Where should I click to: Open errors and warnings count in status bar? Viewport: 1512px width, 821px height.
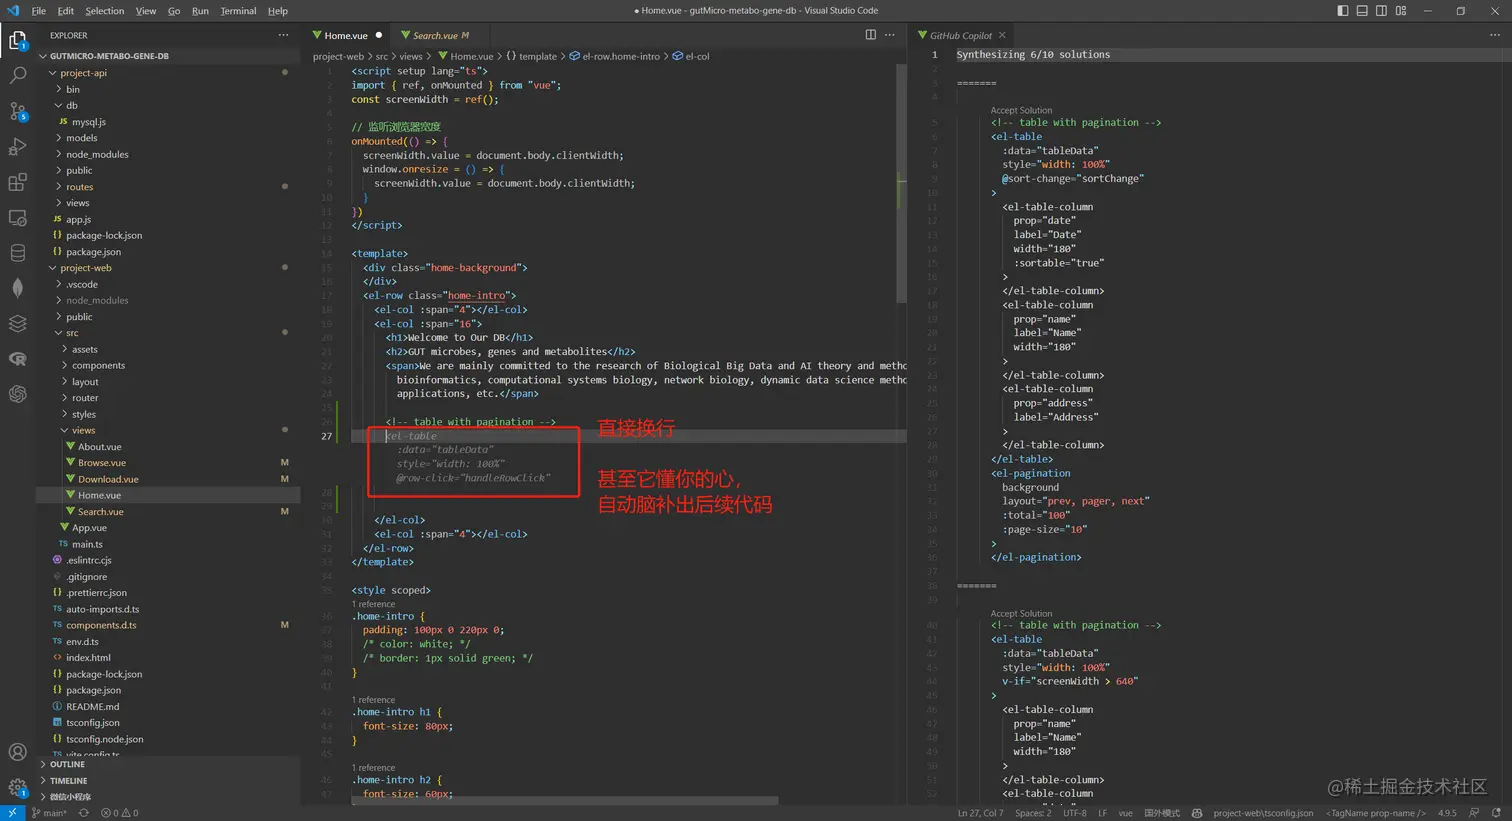click(x=120, y=813)
